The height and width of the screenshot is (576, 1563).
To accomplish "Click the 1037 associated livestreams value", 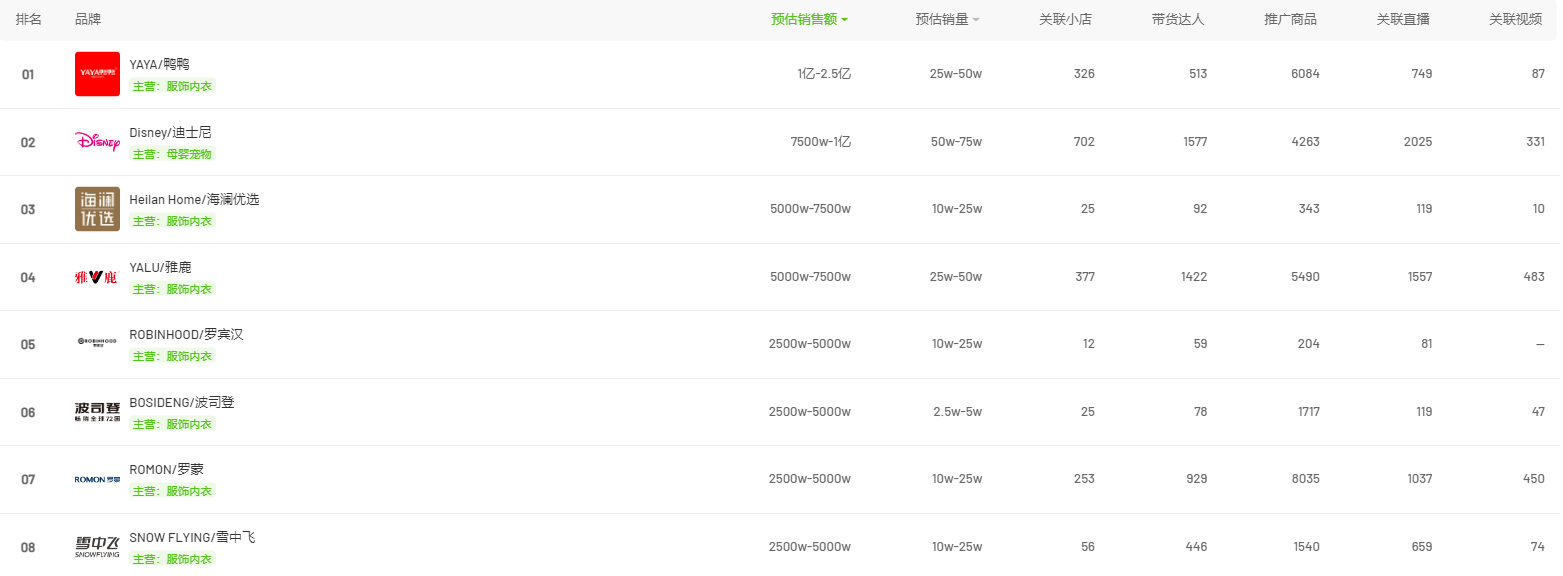I will pos(1418,479).
